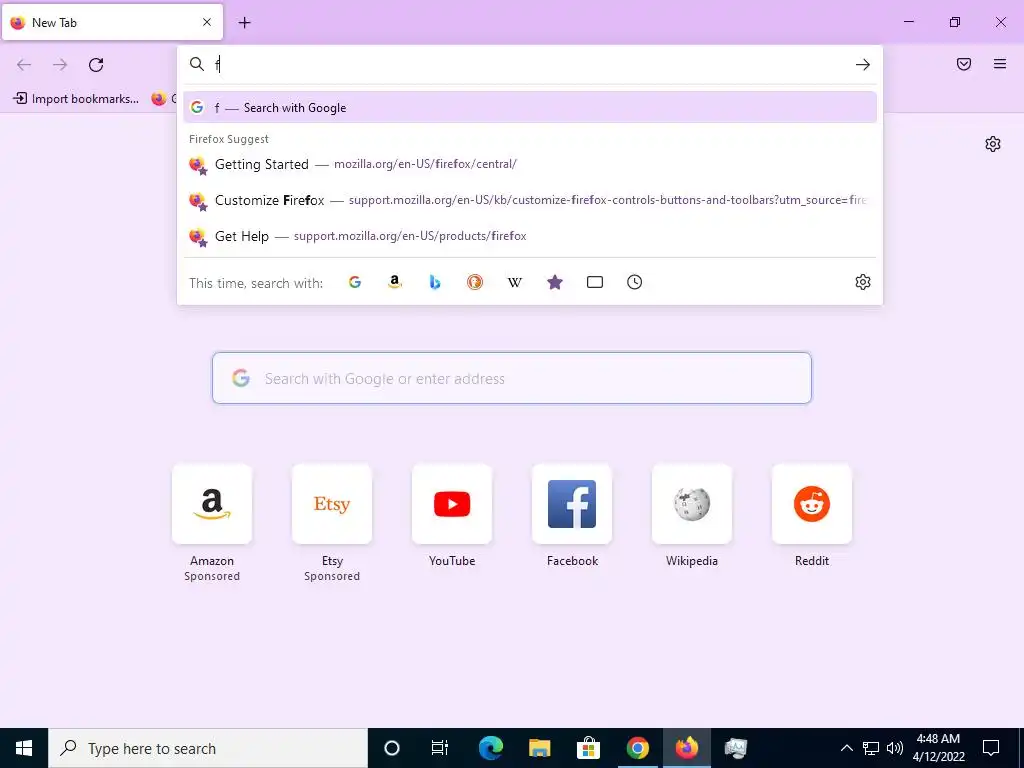The image size is (1024, 768).
Task: Choose 'f — Search with Google' suggestion
Action: point(530,108)
